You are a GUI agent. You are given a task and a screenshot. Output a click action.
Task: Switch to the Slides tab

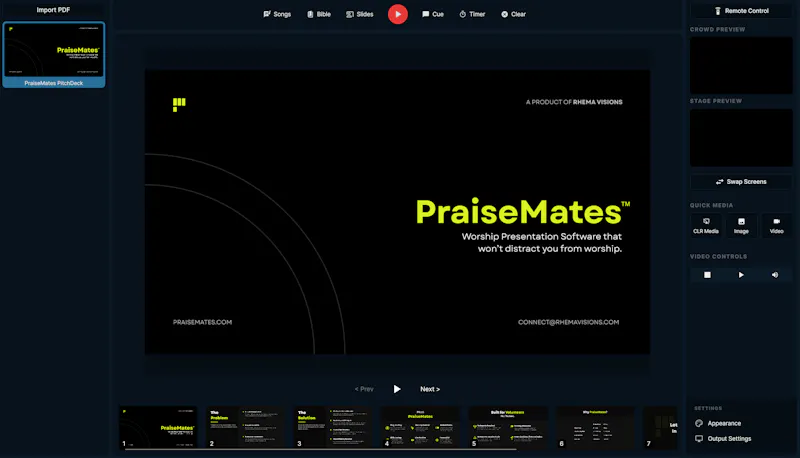click(x=360, y=14)
